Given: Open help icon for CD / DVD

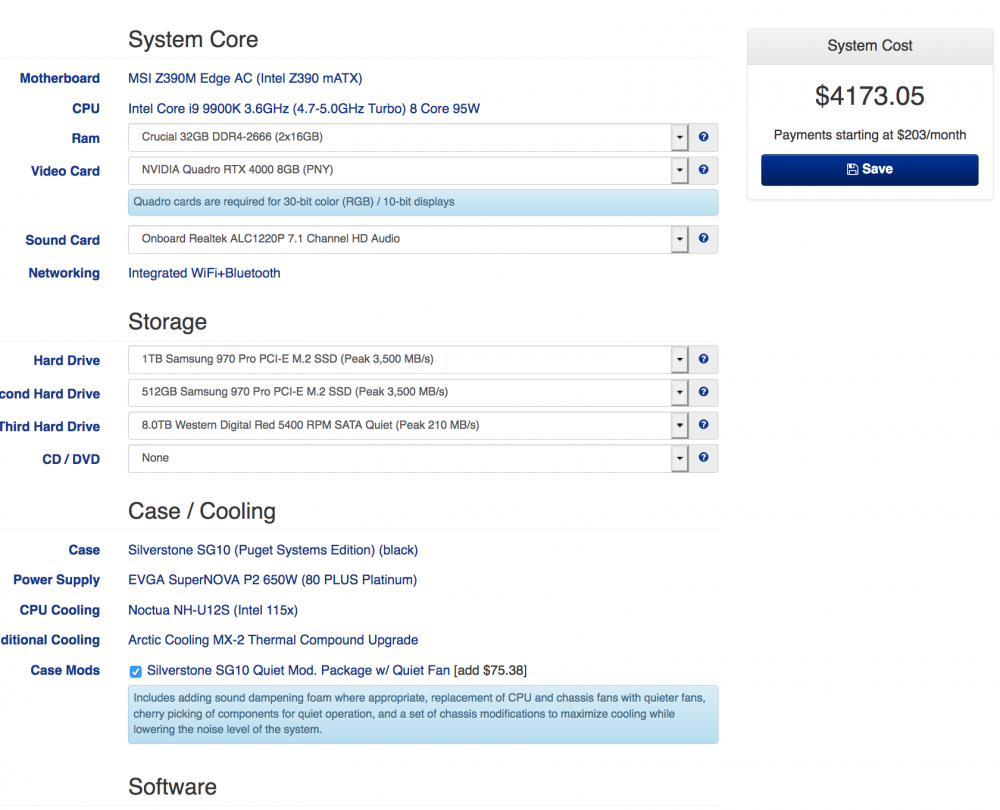Looking at the screenshot, I should click(703, 457).
